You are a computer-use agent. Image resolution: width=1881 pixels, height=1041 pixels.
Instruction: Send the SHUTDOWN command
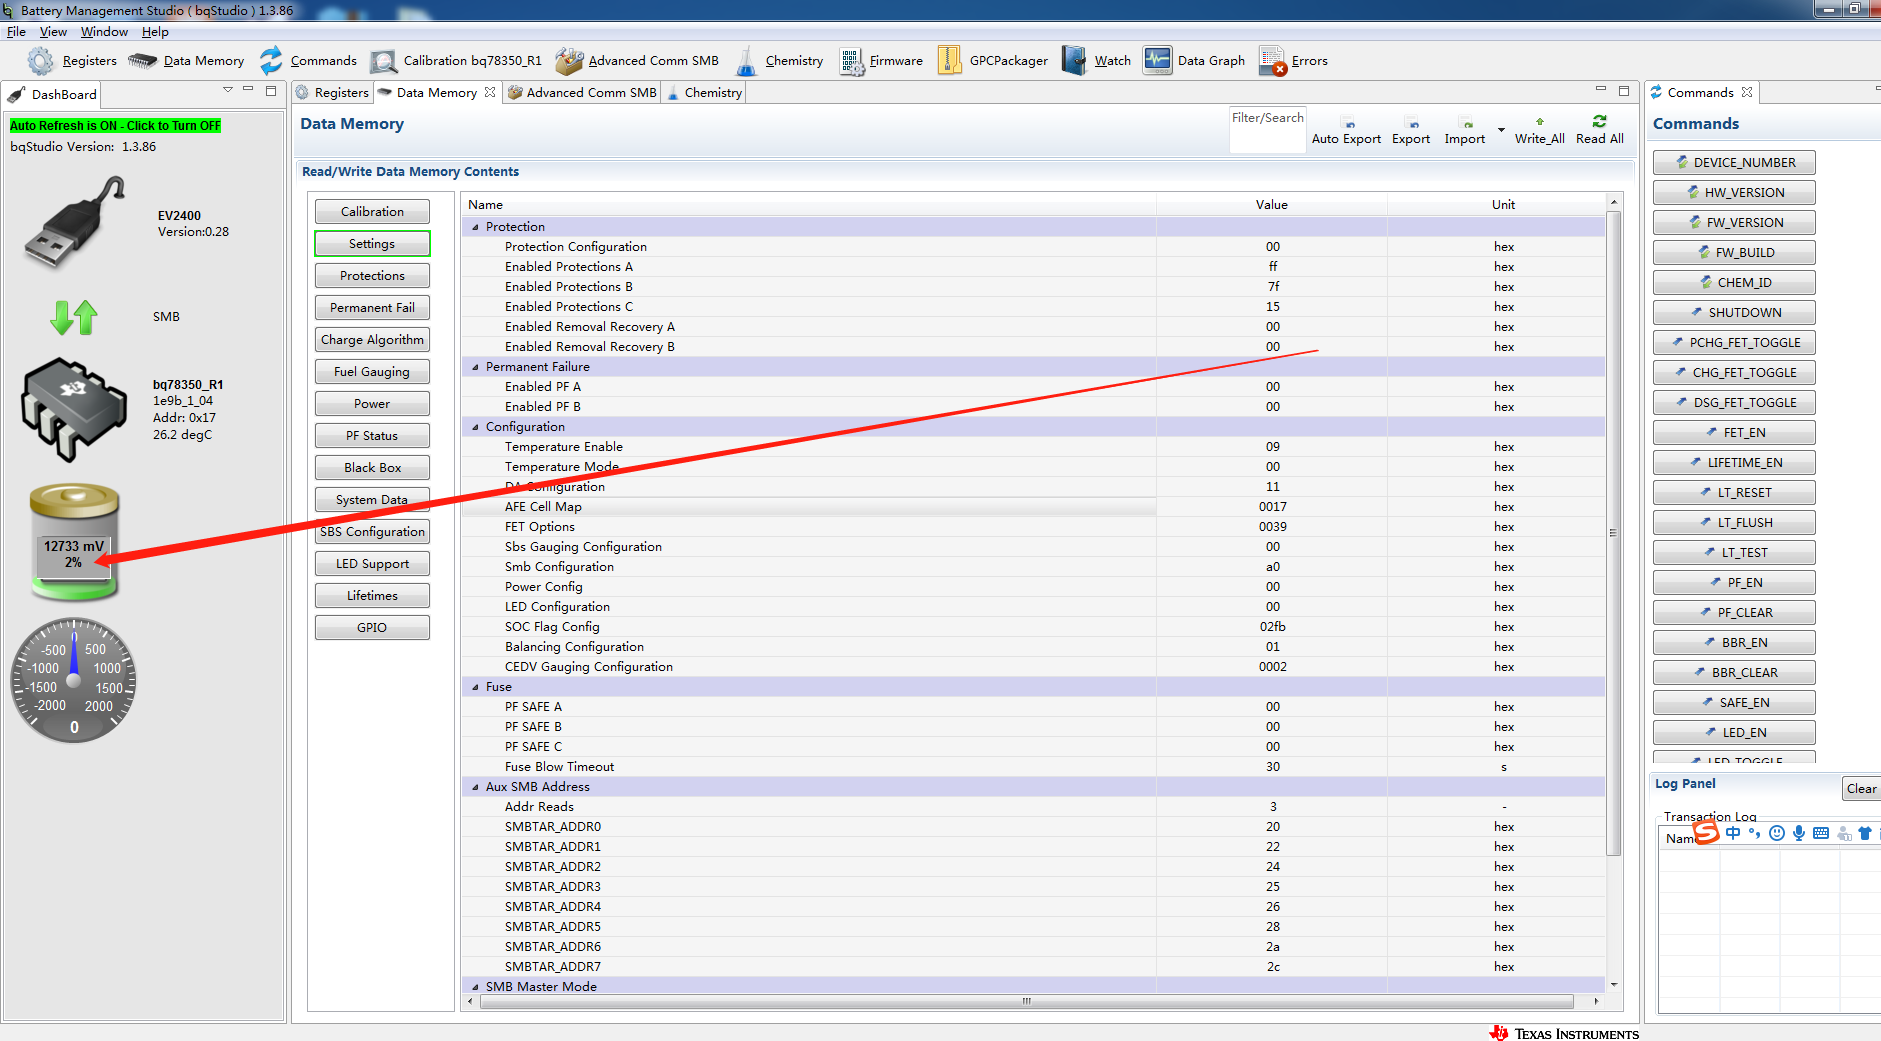tap(1734, 313)
